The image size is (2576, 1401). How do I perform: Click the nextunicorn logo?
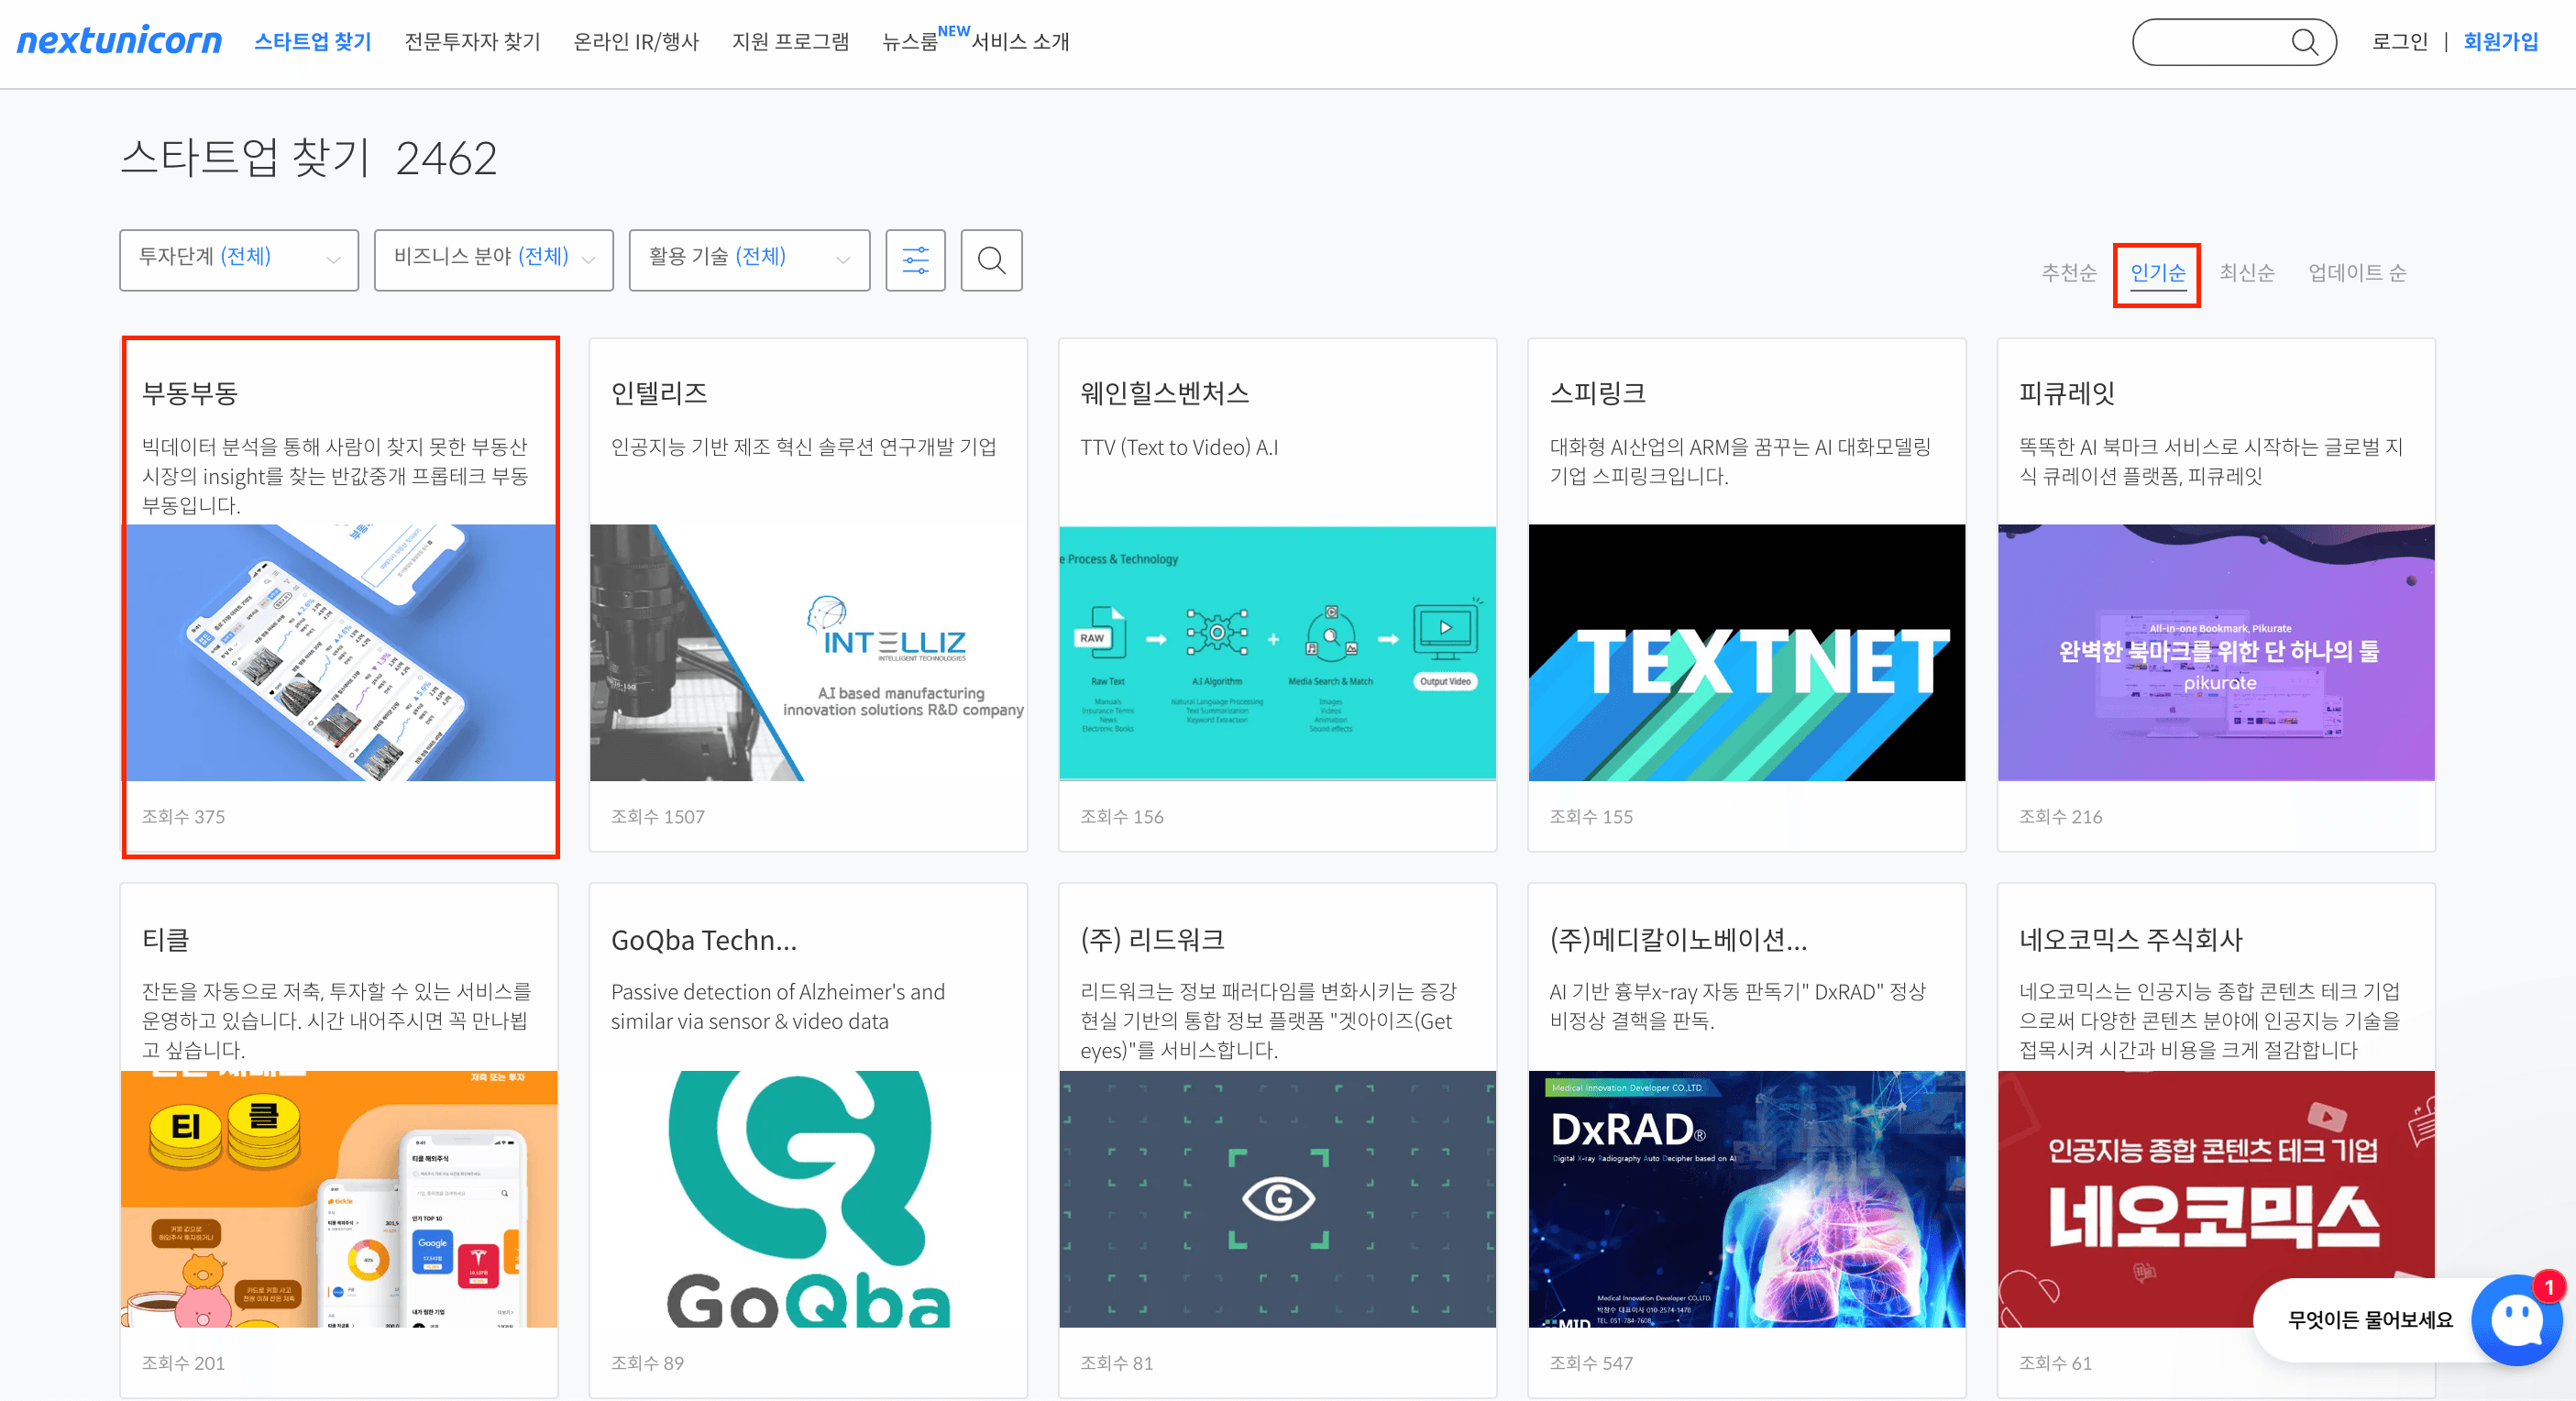[x=119, y=41]
